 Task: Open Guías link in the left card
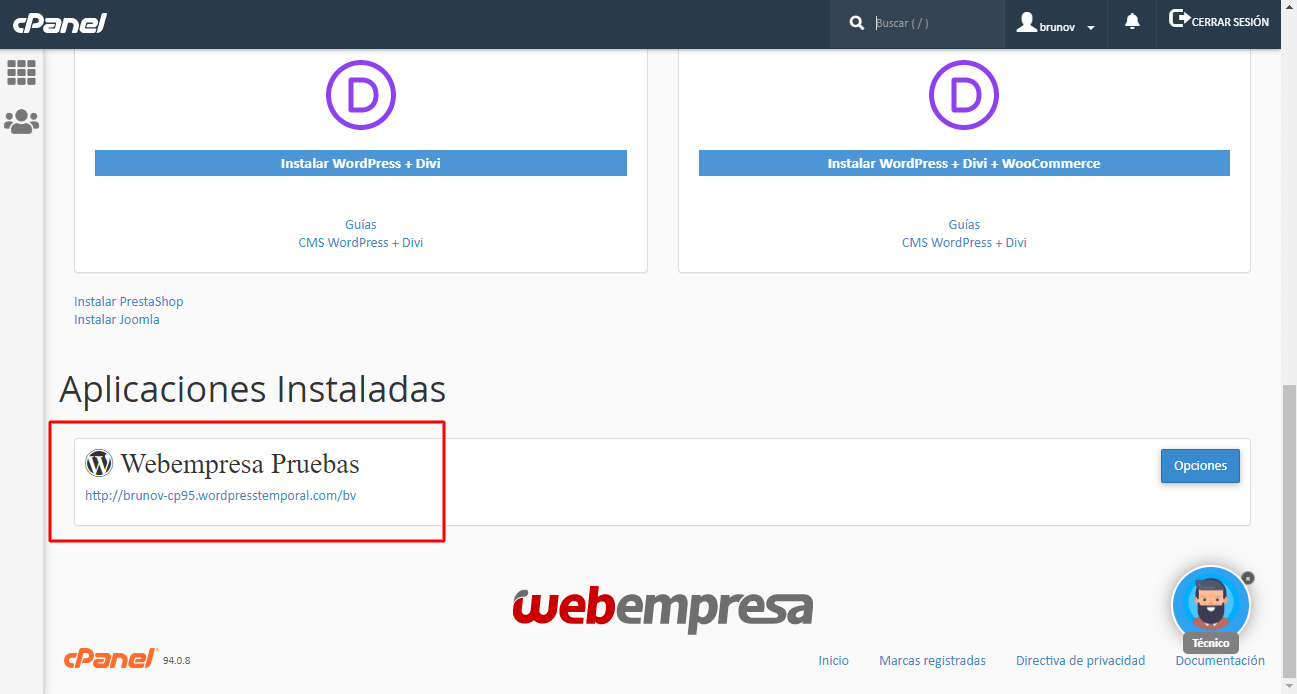(361, 225)
